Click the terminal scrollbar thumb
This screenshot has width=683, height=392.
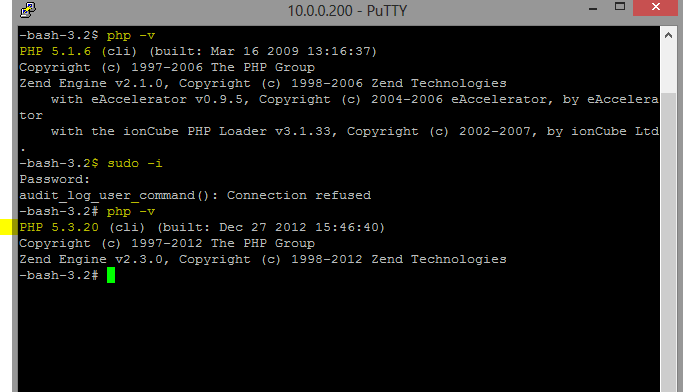pyautogui.click(x=669, y=242)
